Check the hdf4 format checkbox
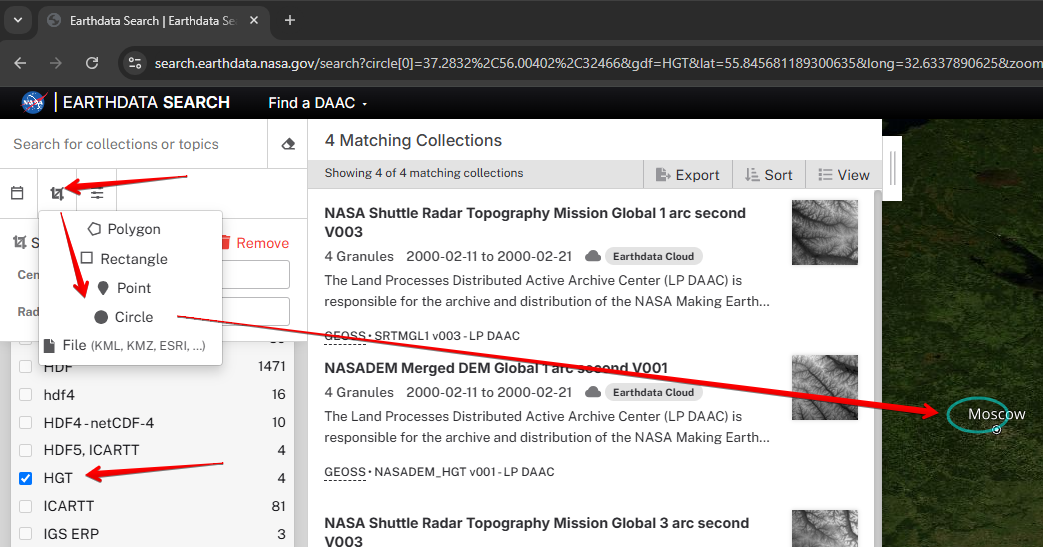Viewport: 1043px width, 547px height. pos(25,395)
